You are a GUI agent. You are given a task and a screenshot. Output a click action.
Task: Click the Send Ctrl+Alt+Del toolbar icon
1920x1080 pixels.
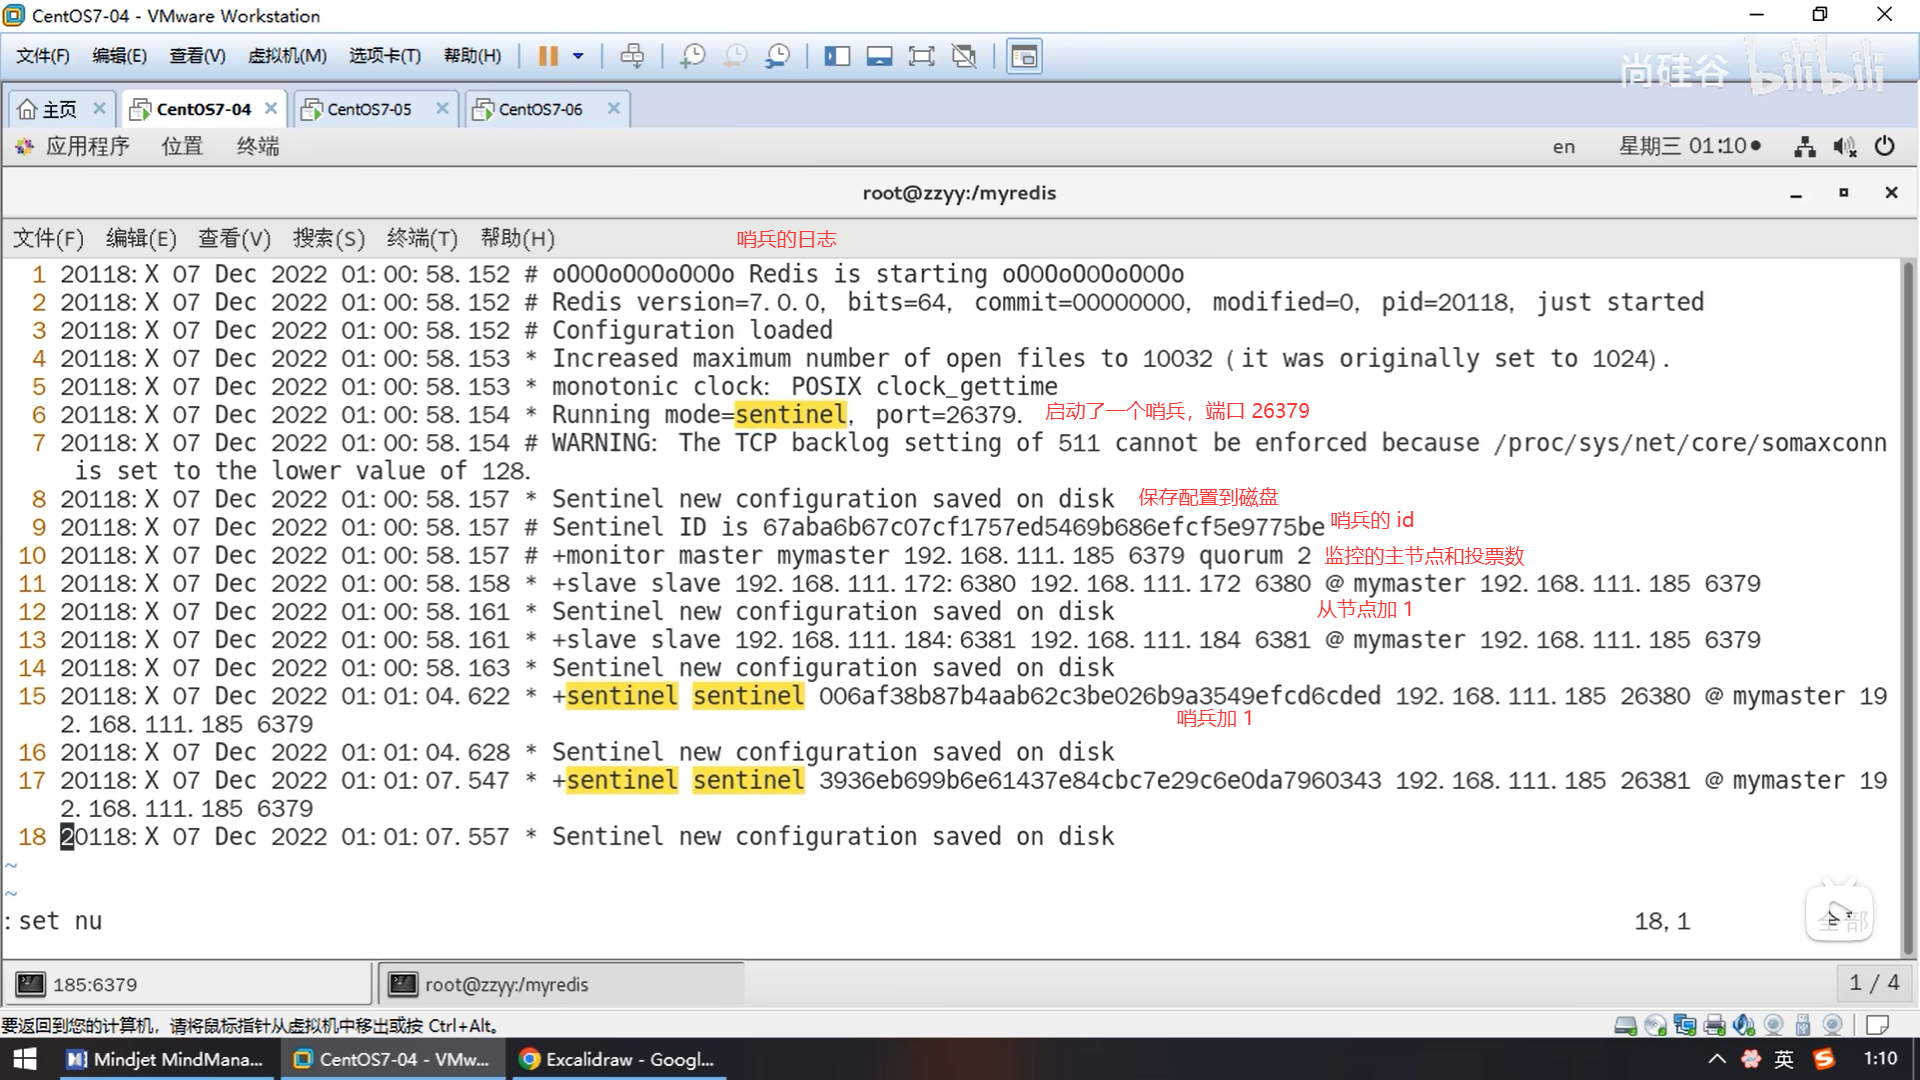[632, 56]
